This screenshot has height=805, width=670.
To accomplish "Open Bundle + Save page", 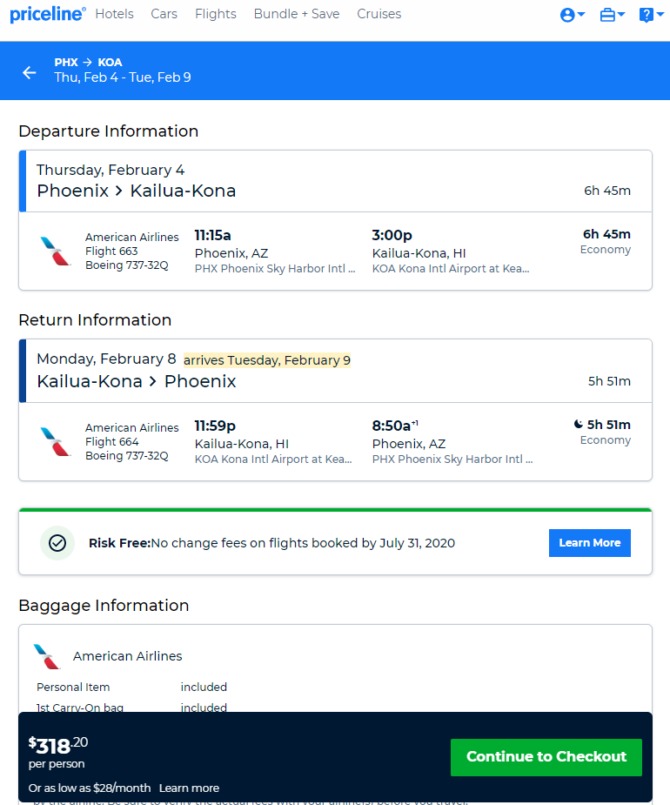I will [297, 14].
